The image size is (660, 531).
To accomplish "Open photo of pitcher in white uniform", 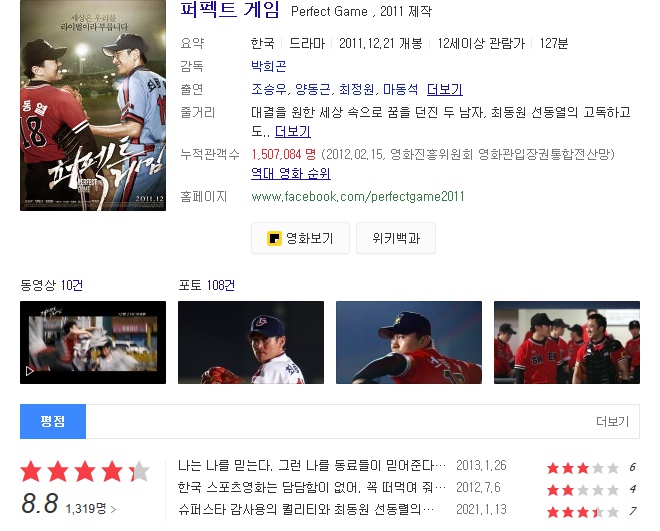I will point(251,342).
